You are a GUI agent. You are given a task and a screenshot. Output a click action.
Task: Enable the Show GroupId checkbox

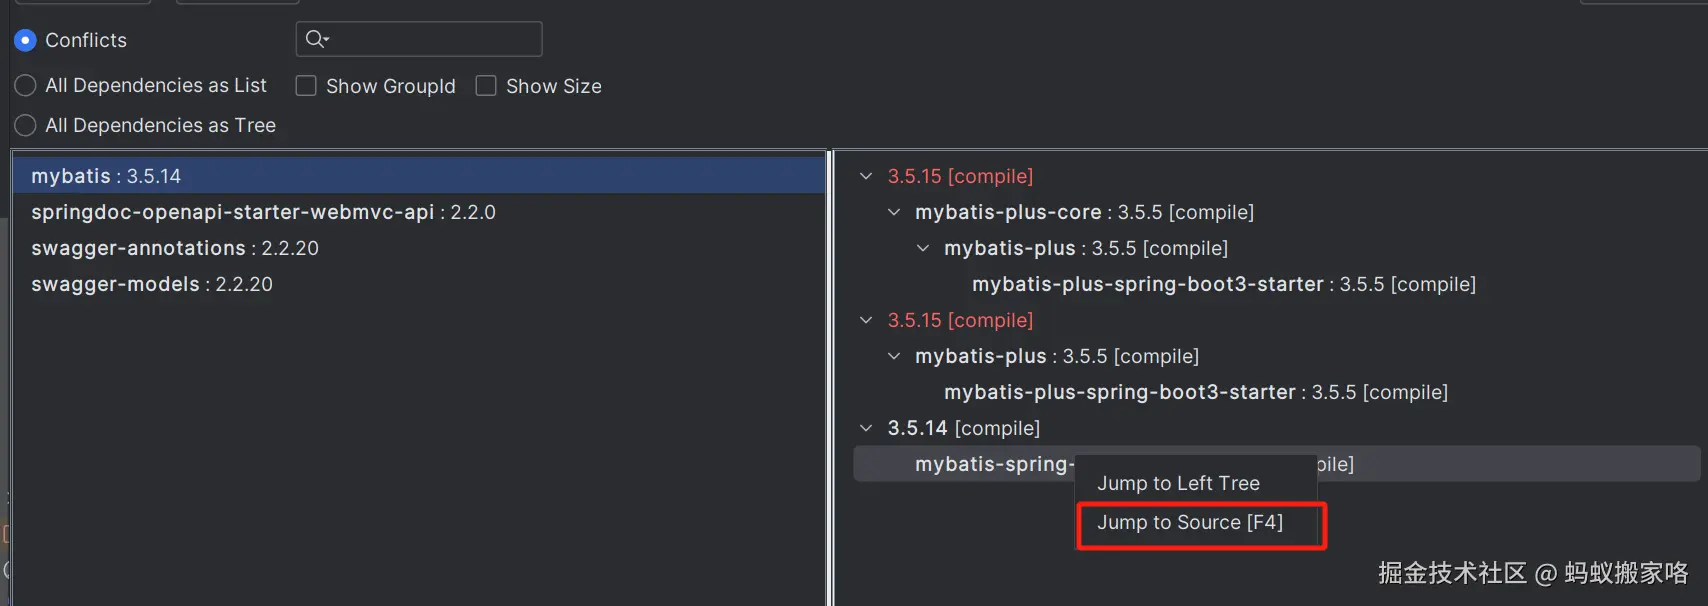click(306, 86)
